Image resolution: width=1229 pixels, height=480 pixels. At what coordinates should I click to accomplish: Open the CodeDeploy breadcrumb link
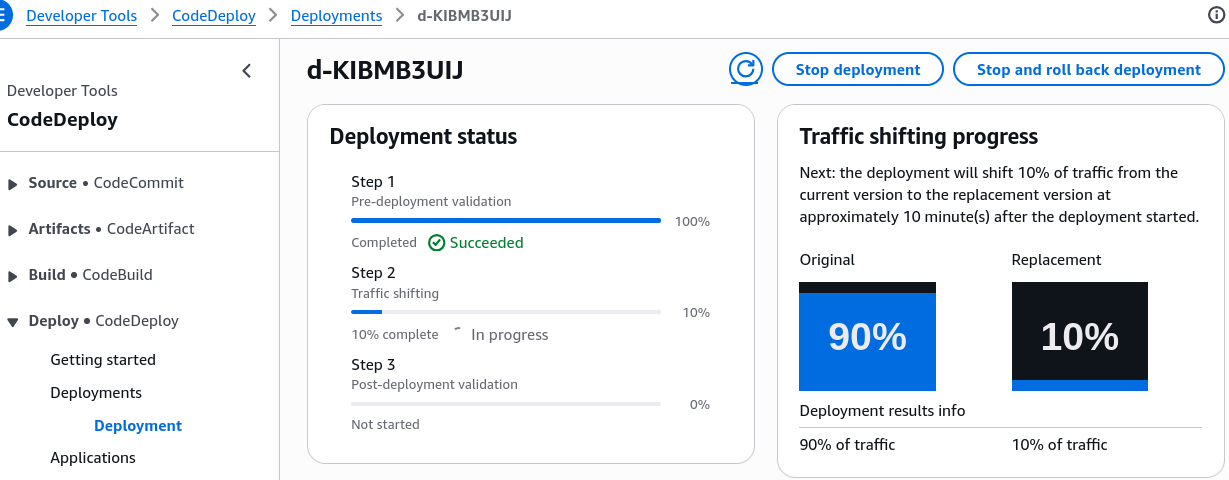click(214, 15)
